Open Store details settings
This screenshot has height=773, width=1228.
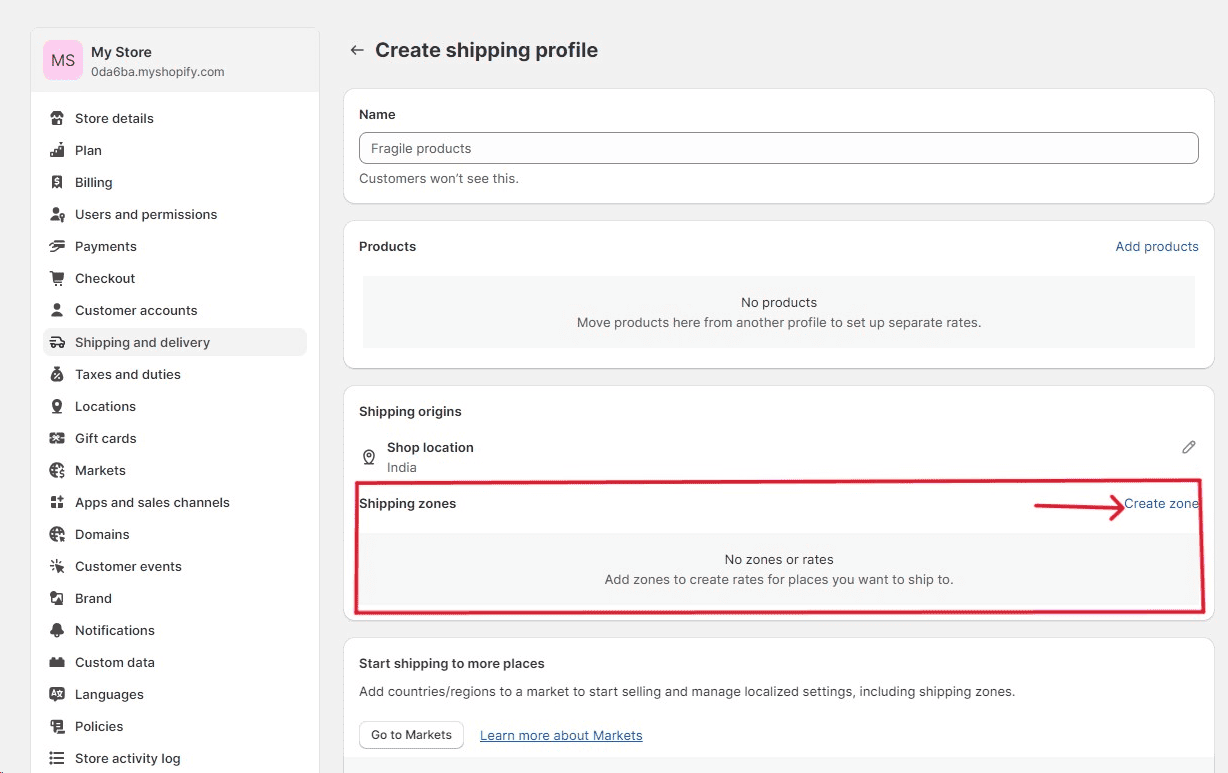coord(175,118)
